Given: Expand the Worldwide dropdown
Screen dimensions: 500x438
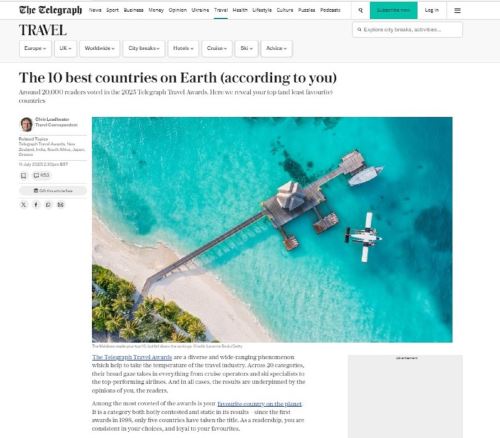Looking at the screenshot, I should [x=100, y=48].
